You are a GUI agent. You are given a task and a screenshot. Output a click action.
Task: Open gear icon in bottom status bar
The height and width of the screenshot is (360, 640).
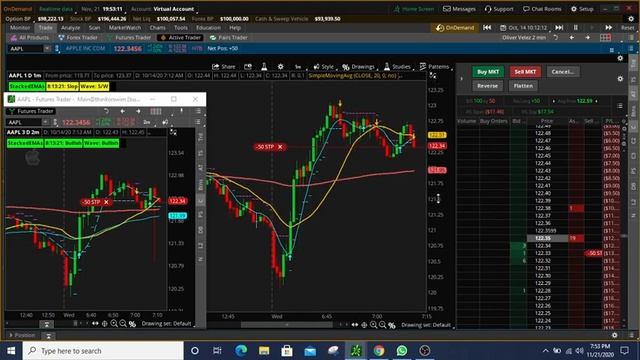(615, 335)
